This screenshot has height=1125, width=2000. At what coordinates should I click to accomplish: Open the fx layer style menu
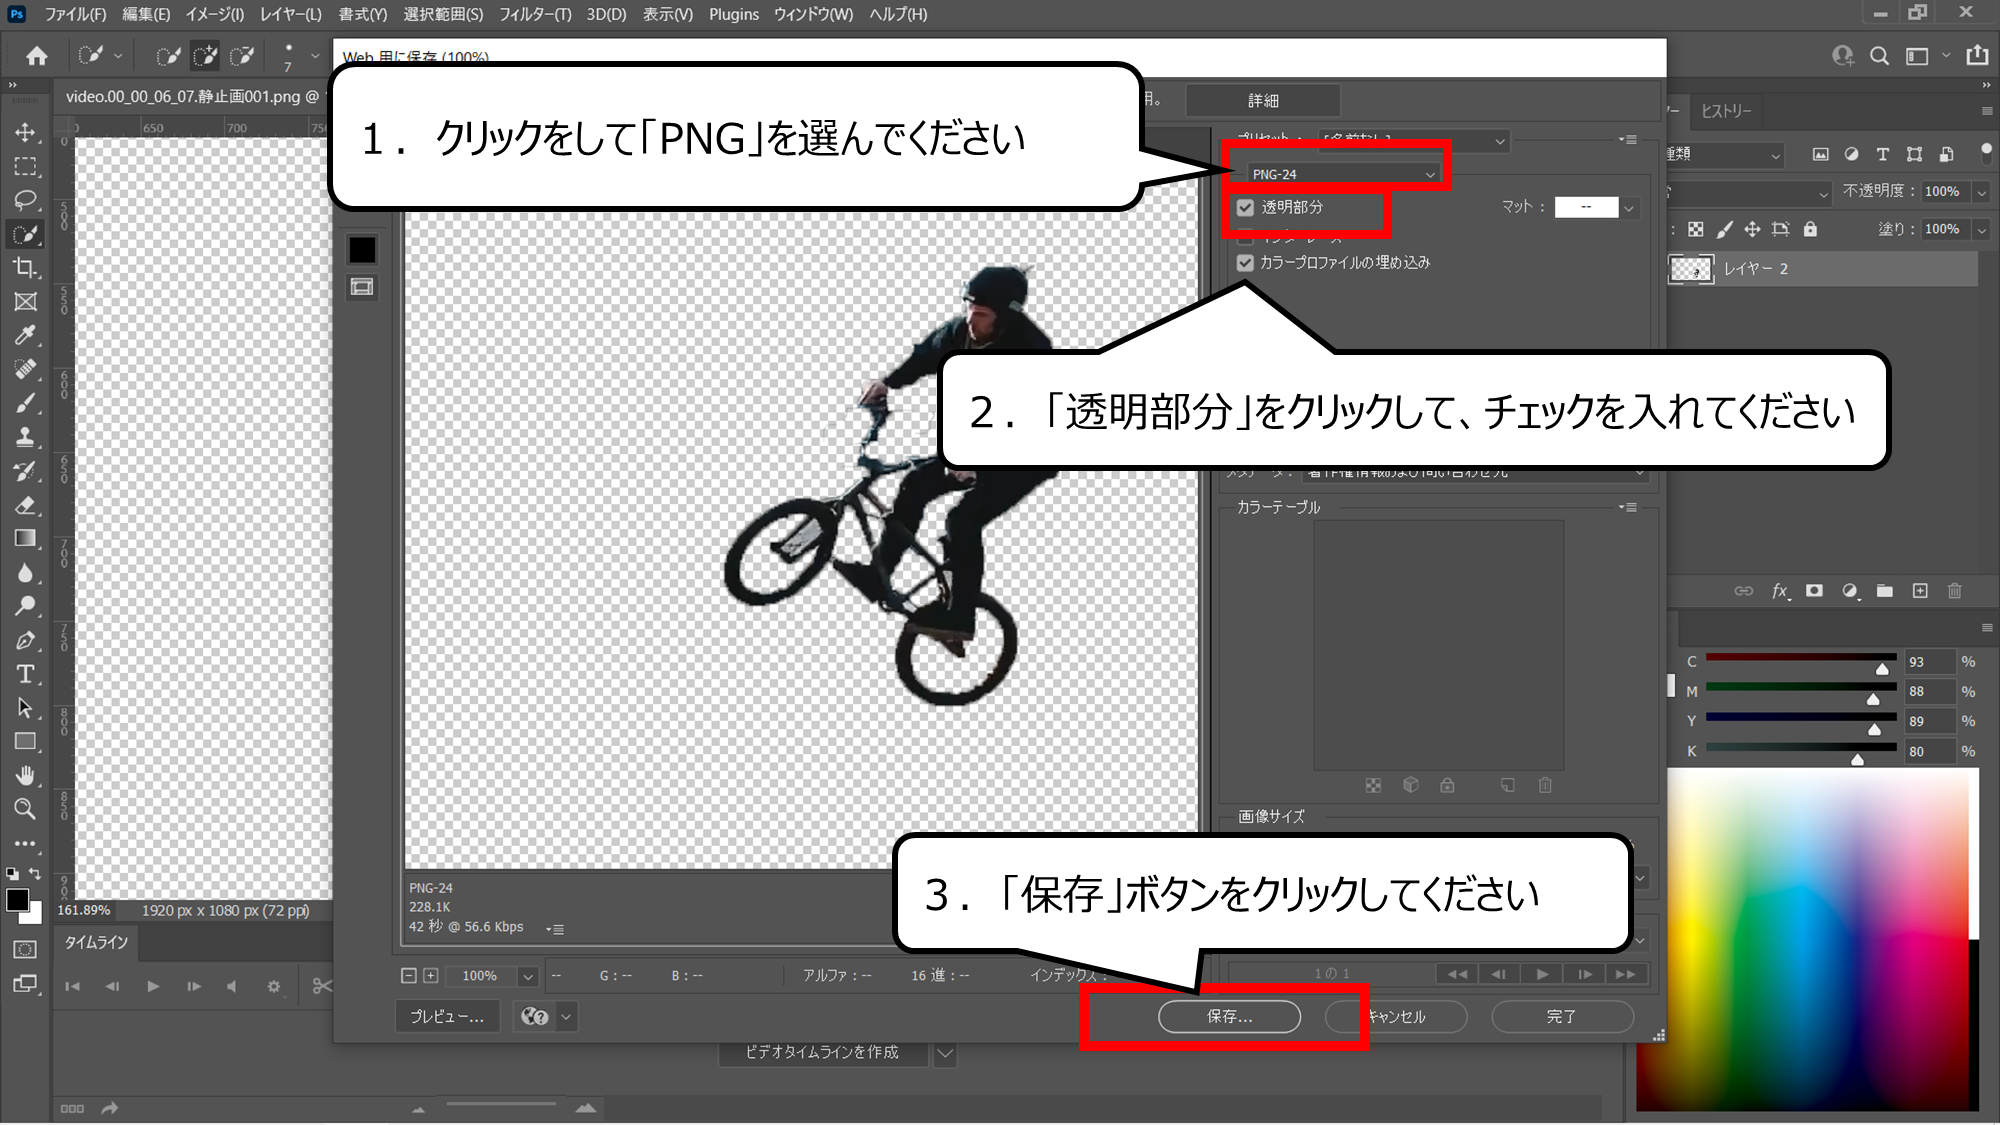(1780, 591)
